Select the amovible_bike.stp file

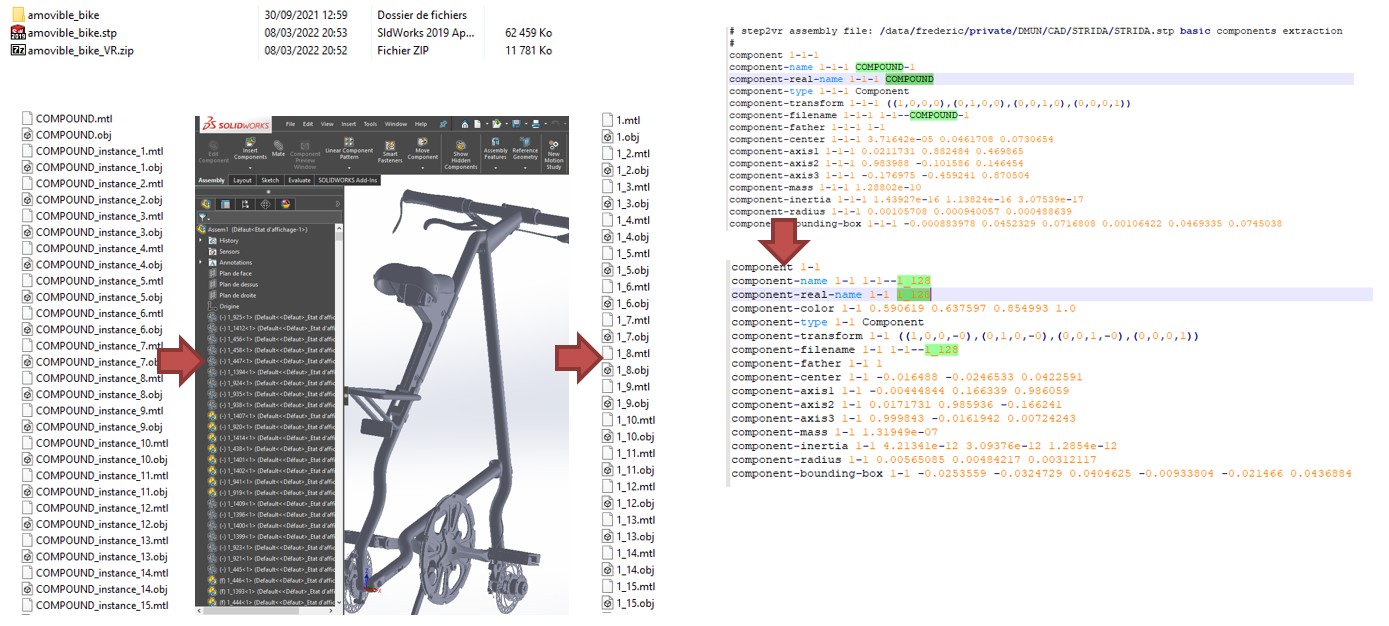(x=72, y=33)
